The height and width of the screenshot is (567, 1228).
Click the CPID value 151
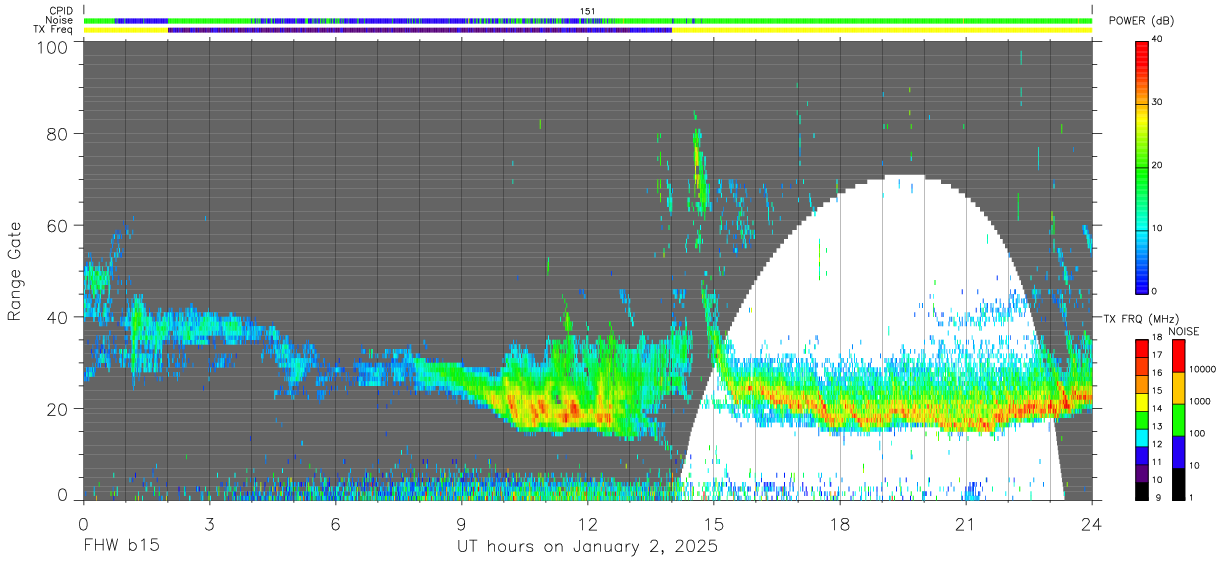coord(588,11)
